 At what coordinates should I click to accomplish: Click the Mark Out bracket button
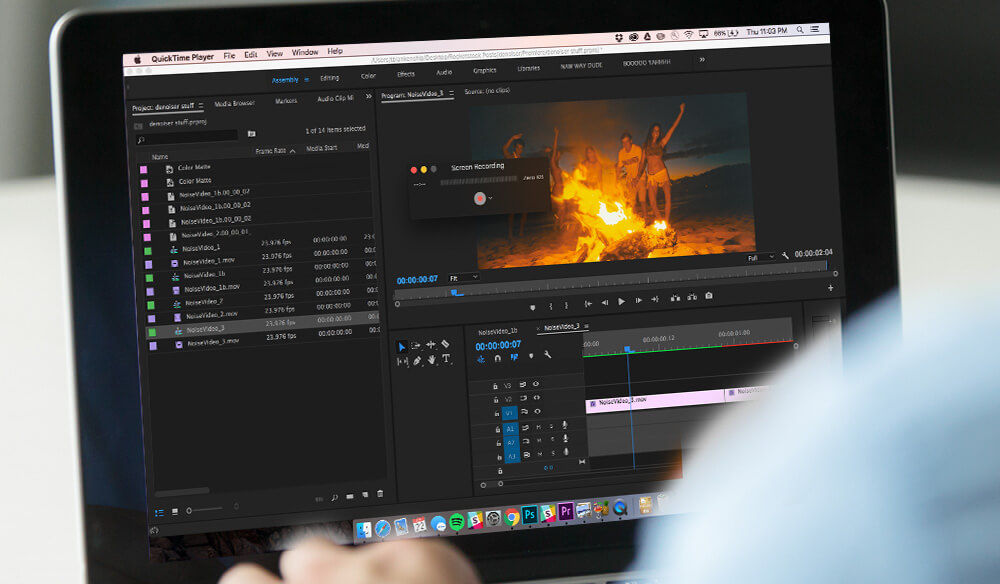pos(566,305)
